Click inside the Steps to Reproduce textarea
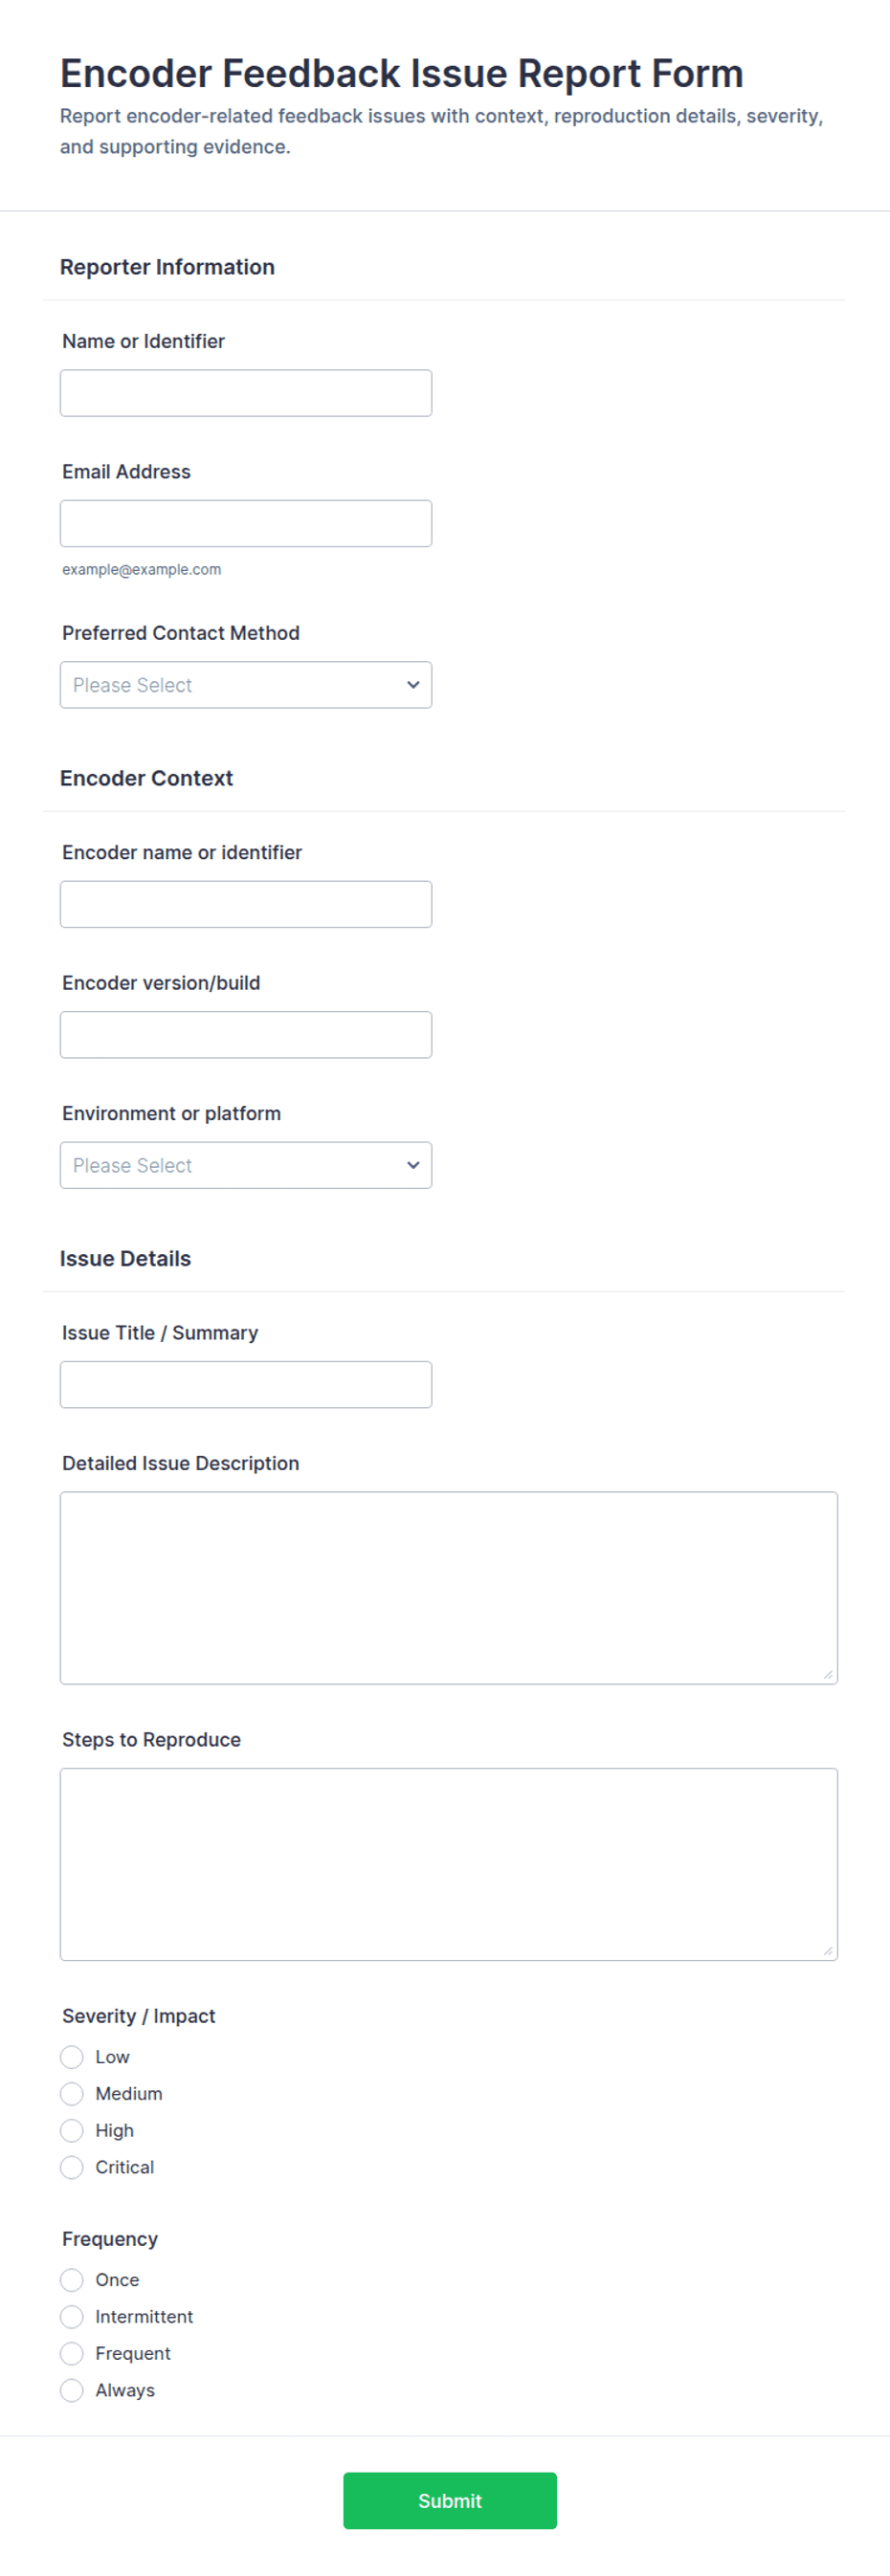The height and width of the screenshot is (2576, 890). pyautogui.click(x=449, y=1864)
